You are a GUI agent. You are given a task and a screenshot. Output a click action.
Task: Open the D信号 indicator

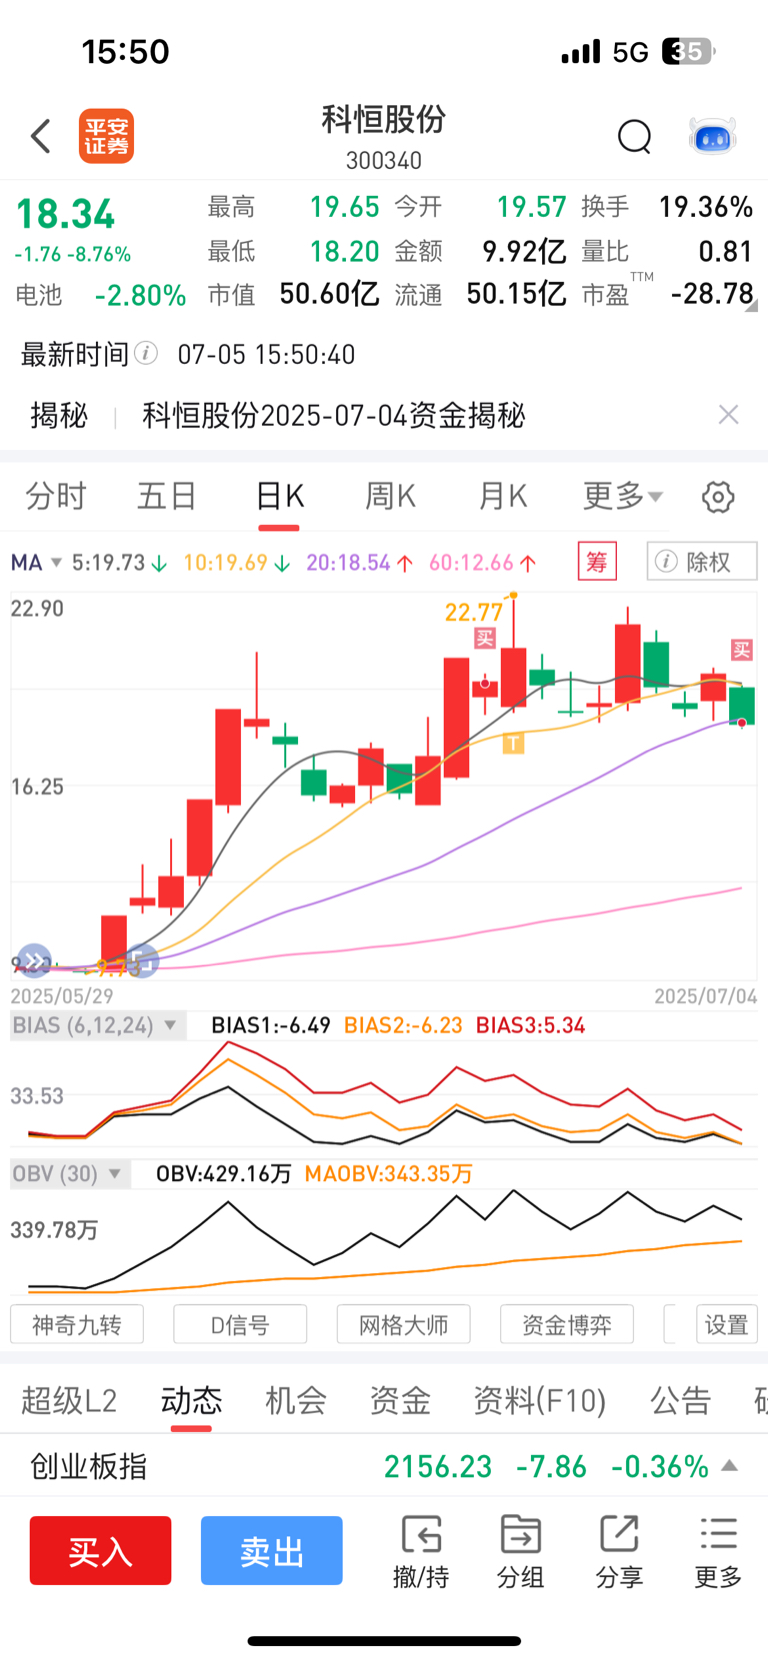click(x=240, y=1325)
